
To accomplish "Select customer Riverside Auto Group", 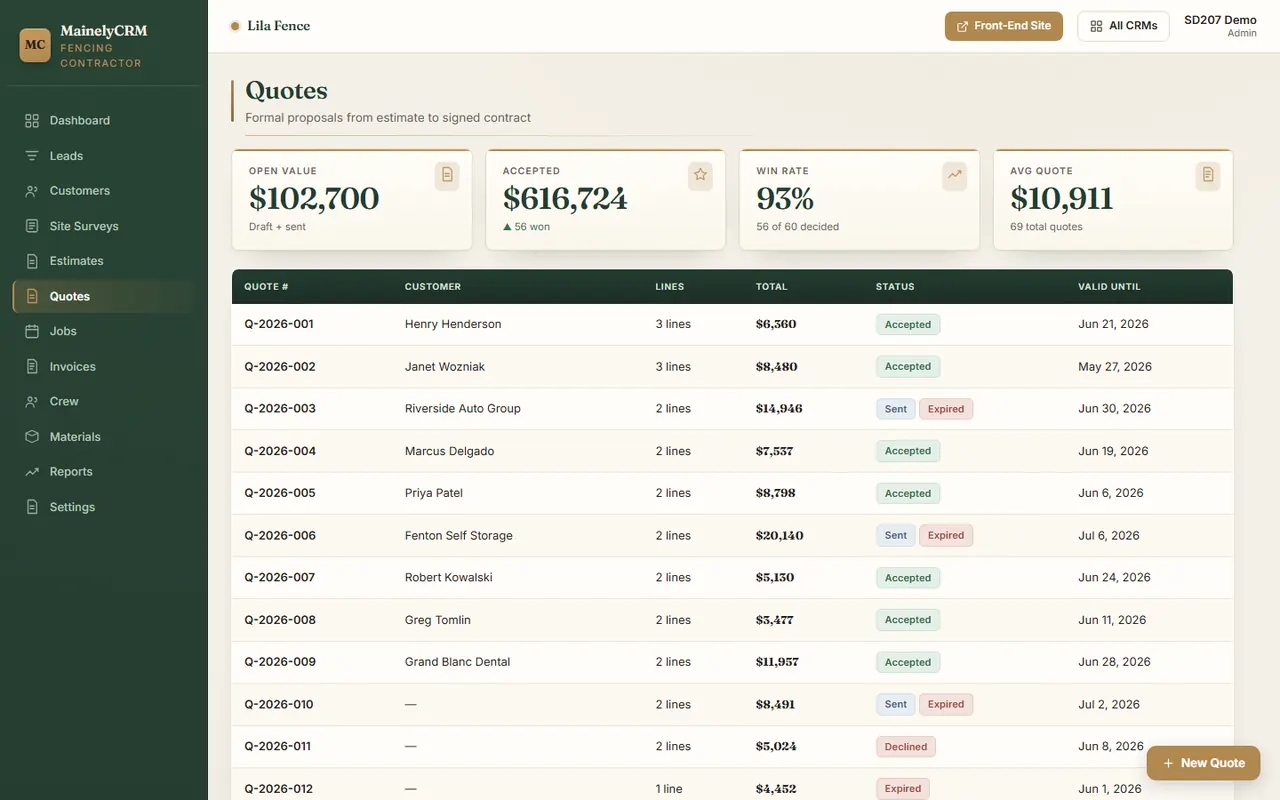I will (x=463, y=408).
